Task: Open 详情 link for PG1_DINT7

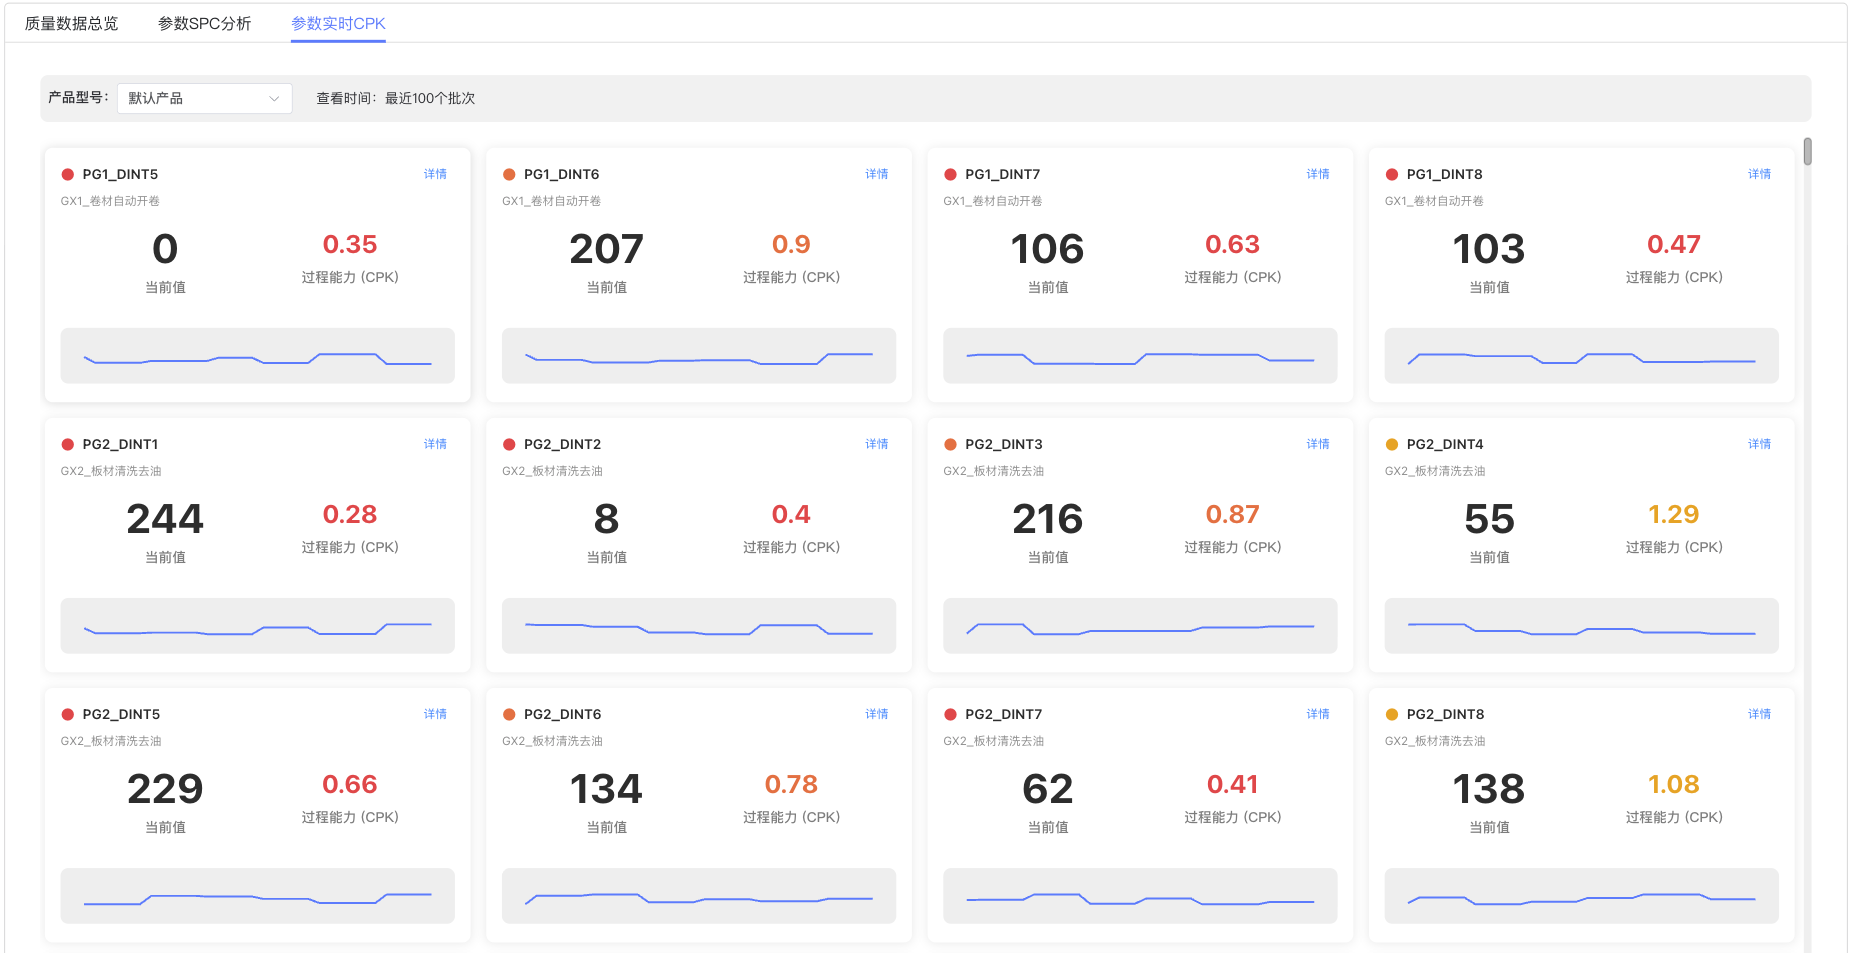Action: pos(1317,174)
